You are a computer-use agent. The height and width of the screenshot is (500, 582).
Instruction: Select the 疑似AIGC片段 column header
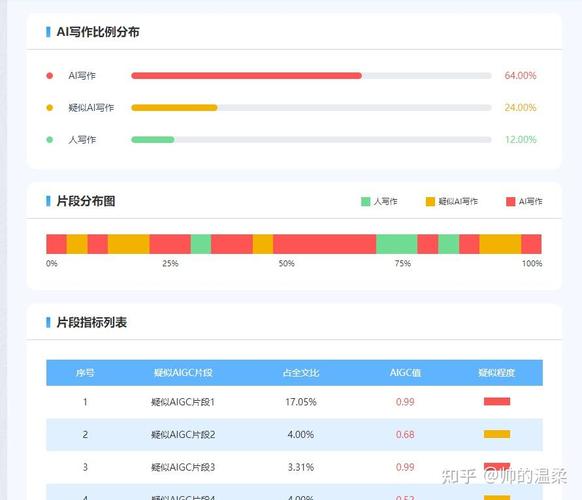183,373
